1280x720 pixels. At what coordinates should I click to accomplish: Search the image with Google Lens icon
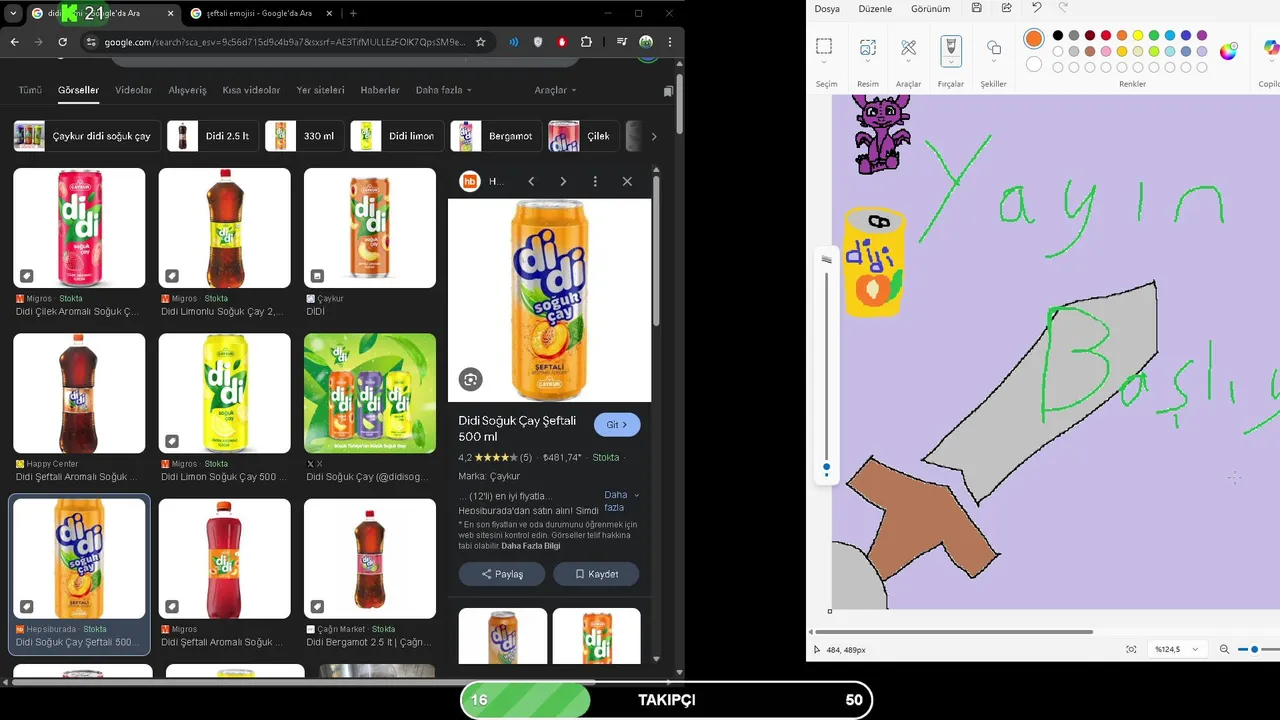471,379
